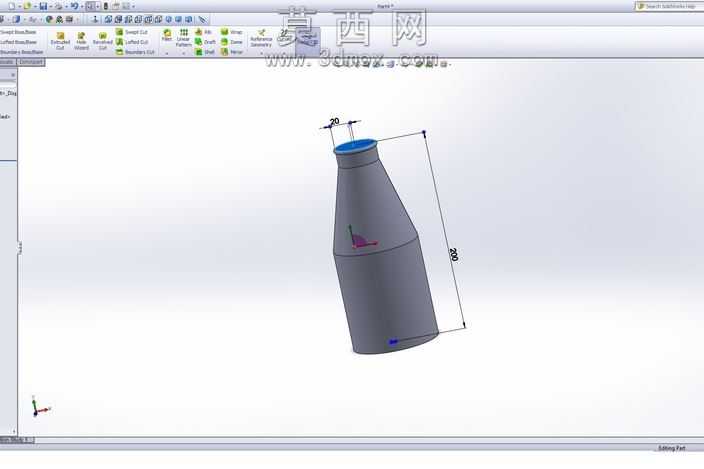
Task: Open the dropdown next to Undo
Action: click(x=82, y=6)
